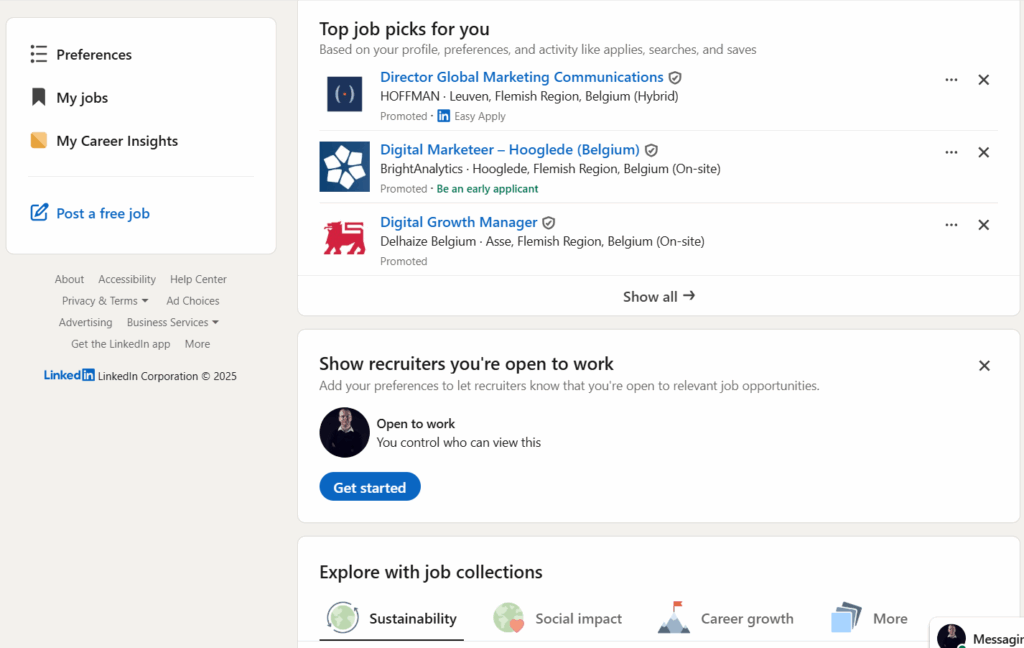This screenshot has height=648, width=1024.
Task: Click the Sustainability globe icon
Action: [x=343, y=618]
